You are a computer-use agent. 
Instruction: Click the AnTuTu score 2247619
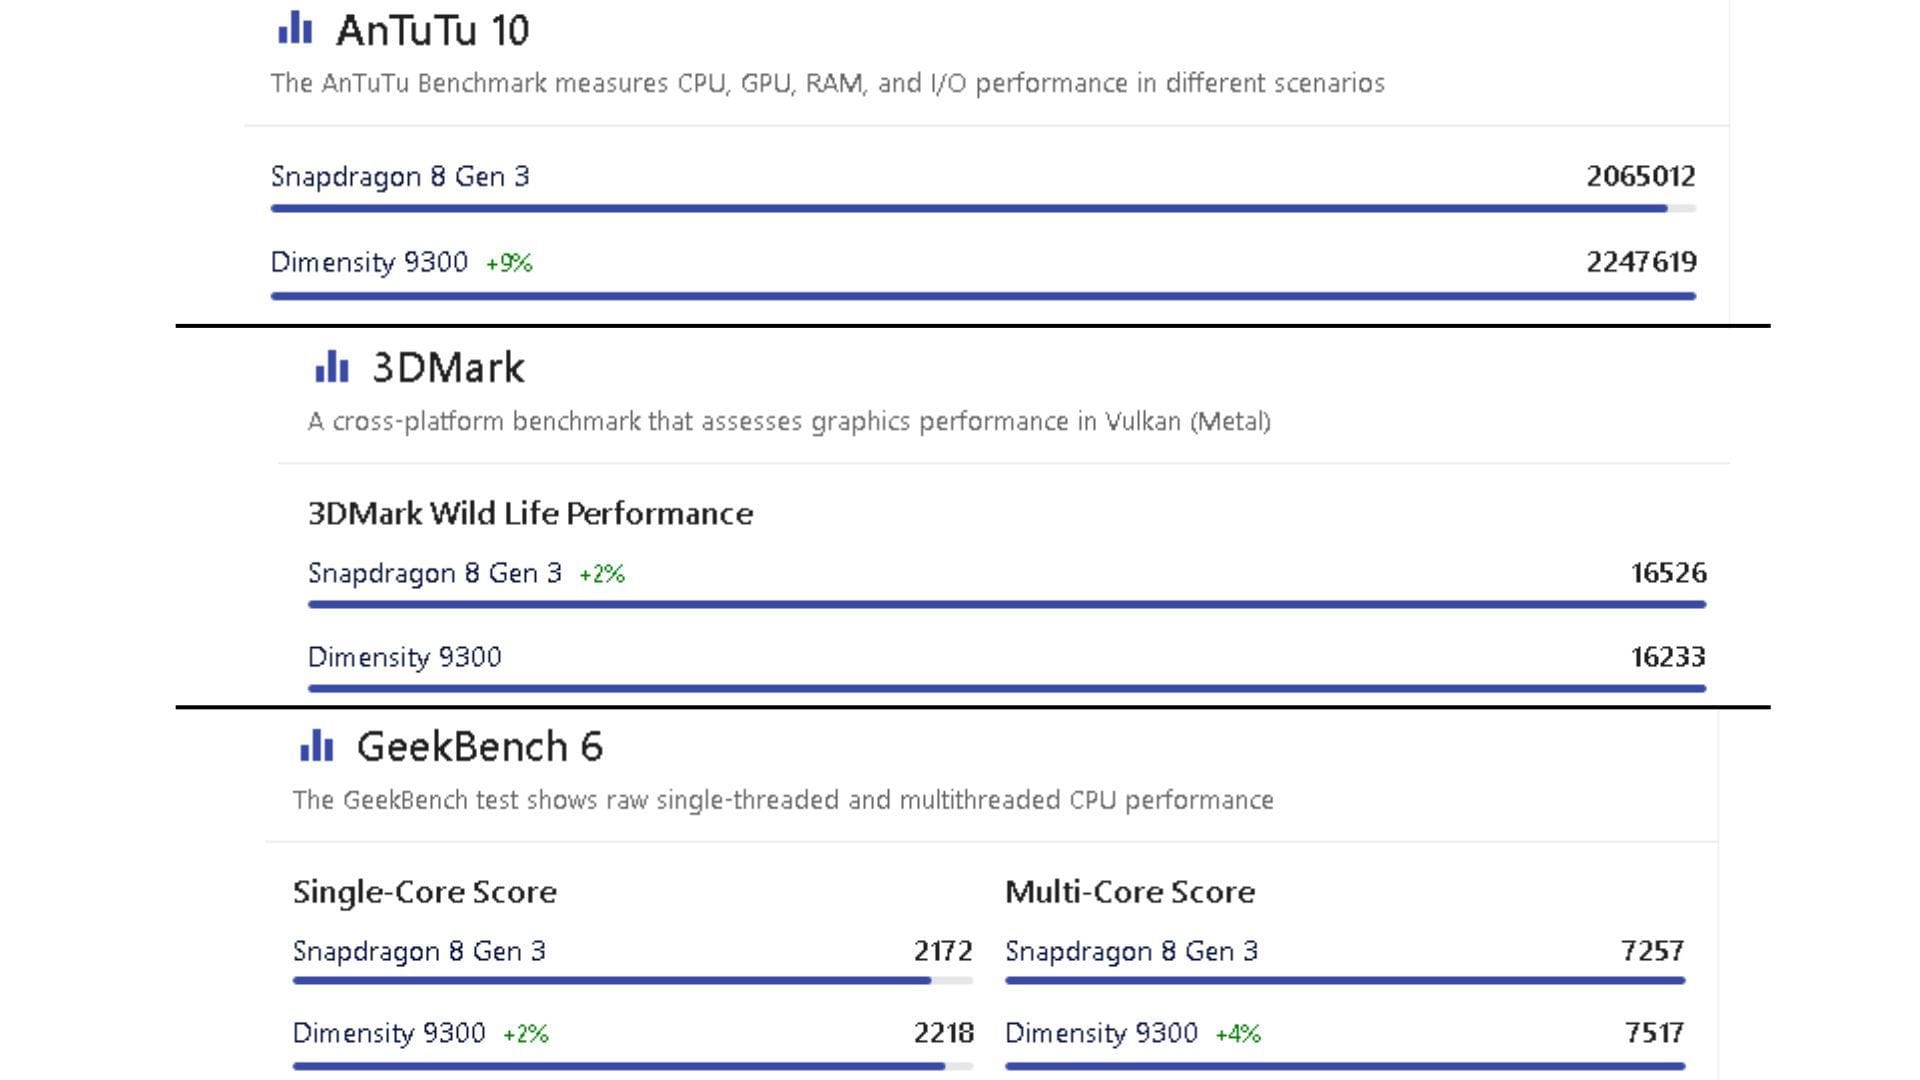click(x=1640, y=262)
